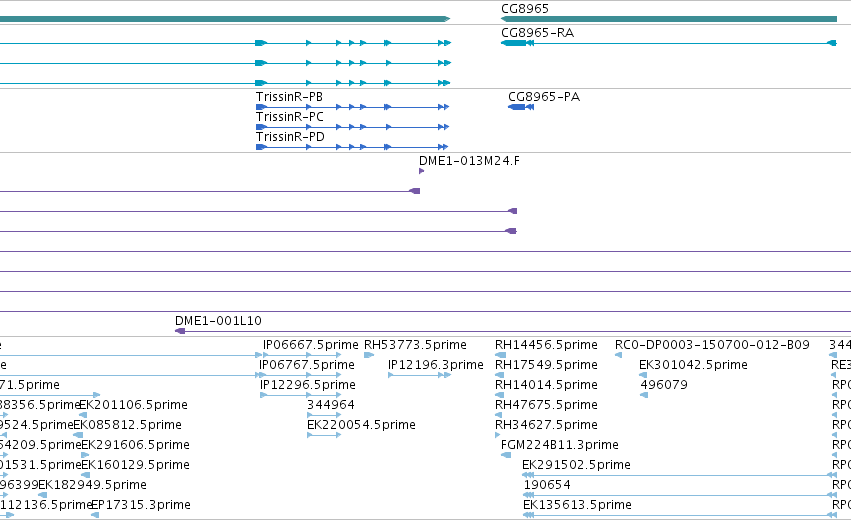Select the EP17315.3prime label
The width and height of the screenshot is (851, 520).
click(x=141, y=505)
